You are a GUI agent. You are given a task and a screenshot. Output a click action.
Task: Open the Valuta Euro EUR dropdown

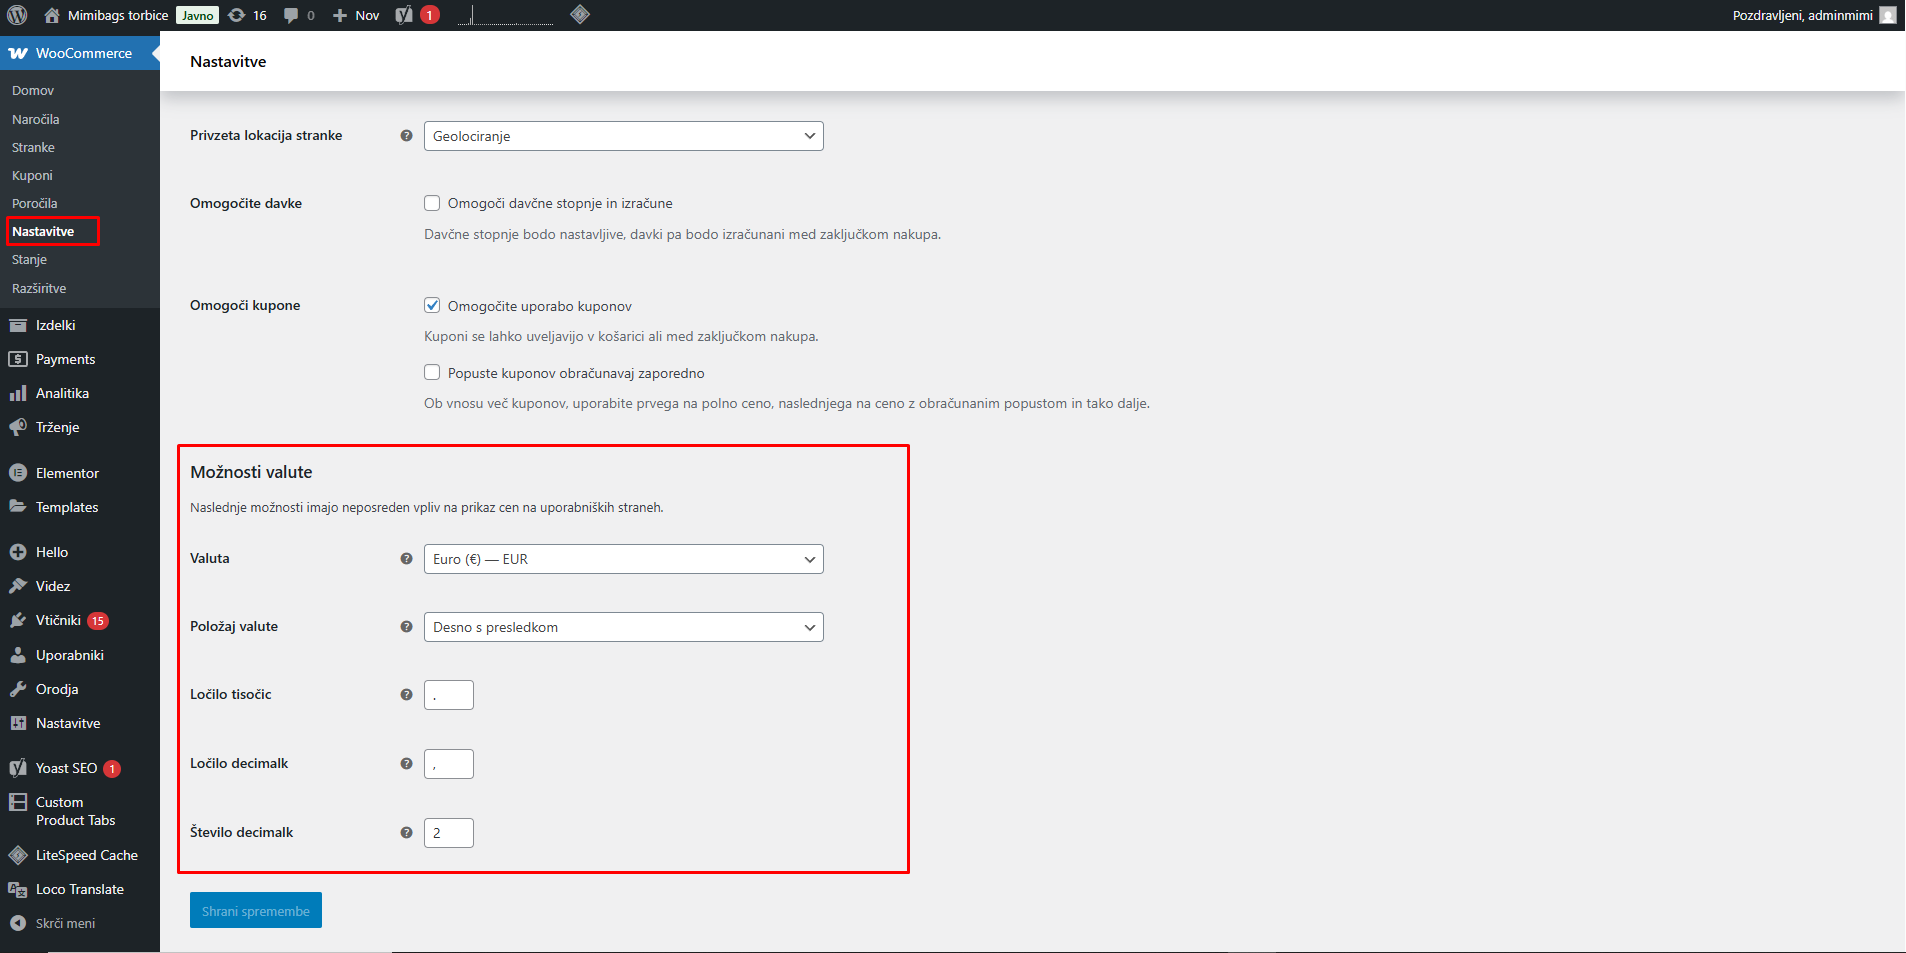tap(624, 559)
